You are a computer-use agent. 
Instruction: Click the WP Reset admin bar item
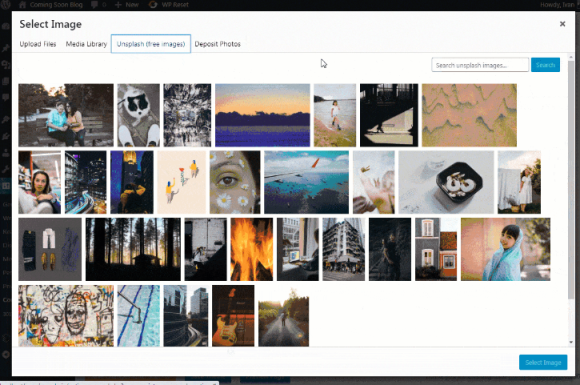tap(169, 5)
